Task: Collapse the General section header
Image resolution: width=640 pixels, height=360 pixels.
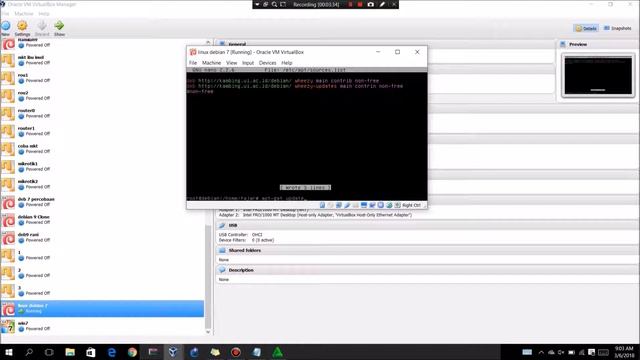Action: click(385, 44)
